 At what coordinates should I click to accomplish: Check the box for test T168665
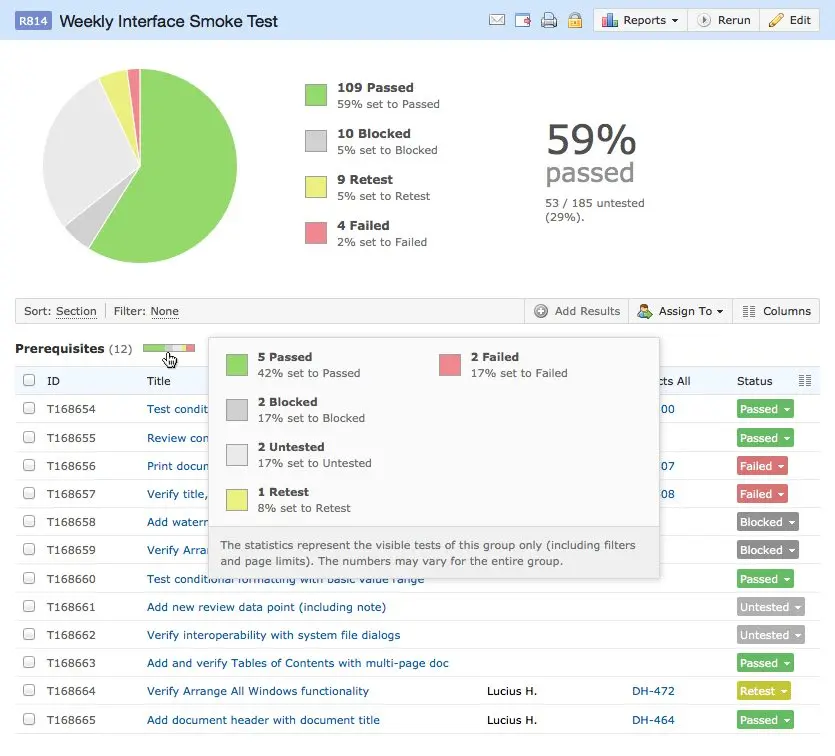29,719
